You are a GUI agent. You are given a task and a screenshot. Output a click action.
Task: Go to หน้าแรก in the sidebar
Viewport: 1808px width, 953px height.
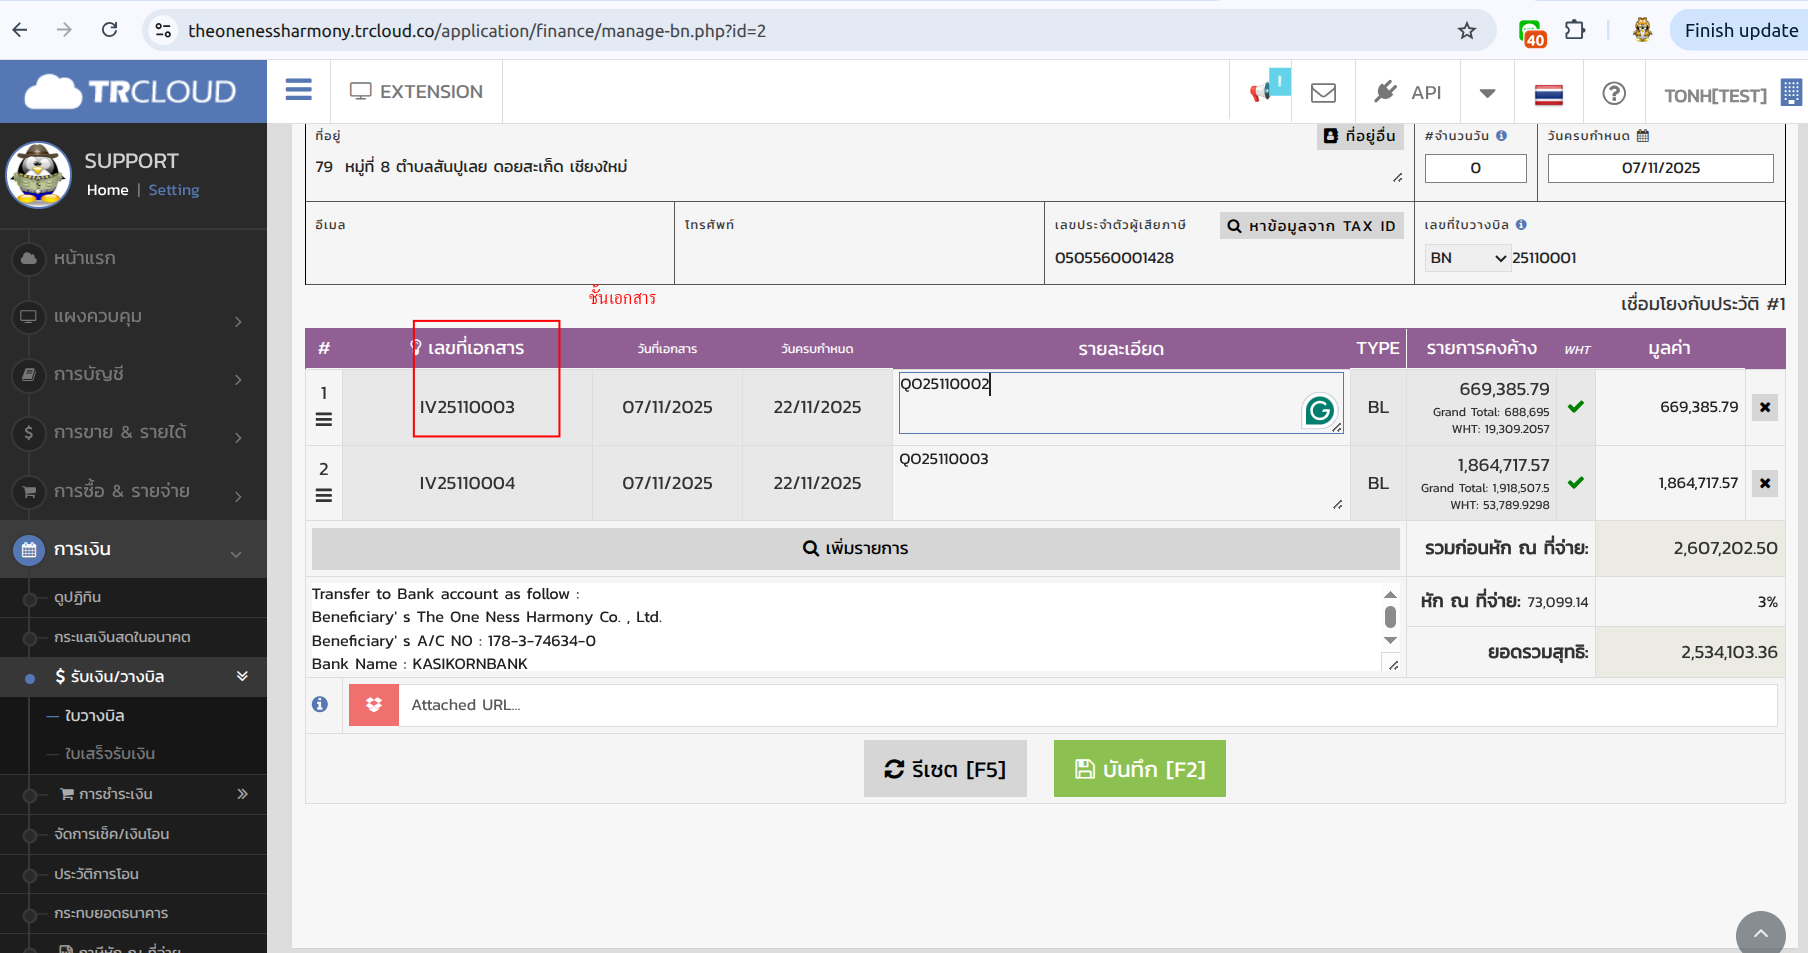(85, 258)
